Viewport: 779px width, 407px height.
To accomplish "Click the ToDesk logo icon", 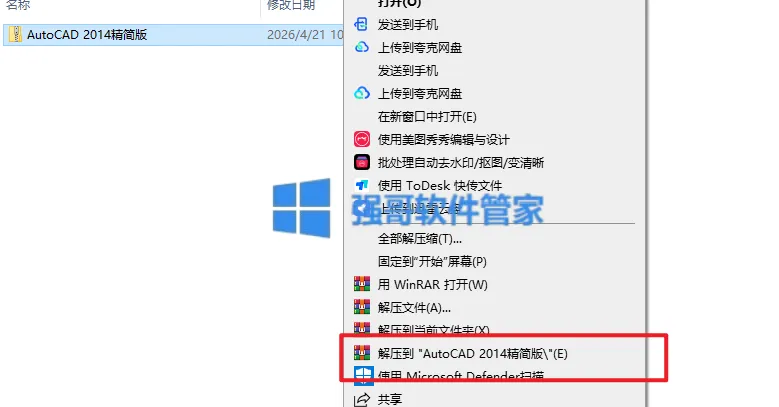I will [362, 185].
